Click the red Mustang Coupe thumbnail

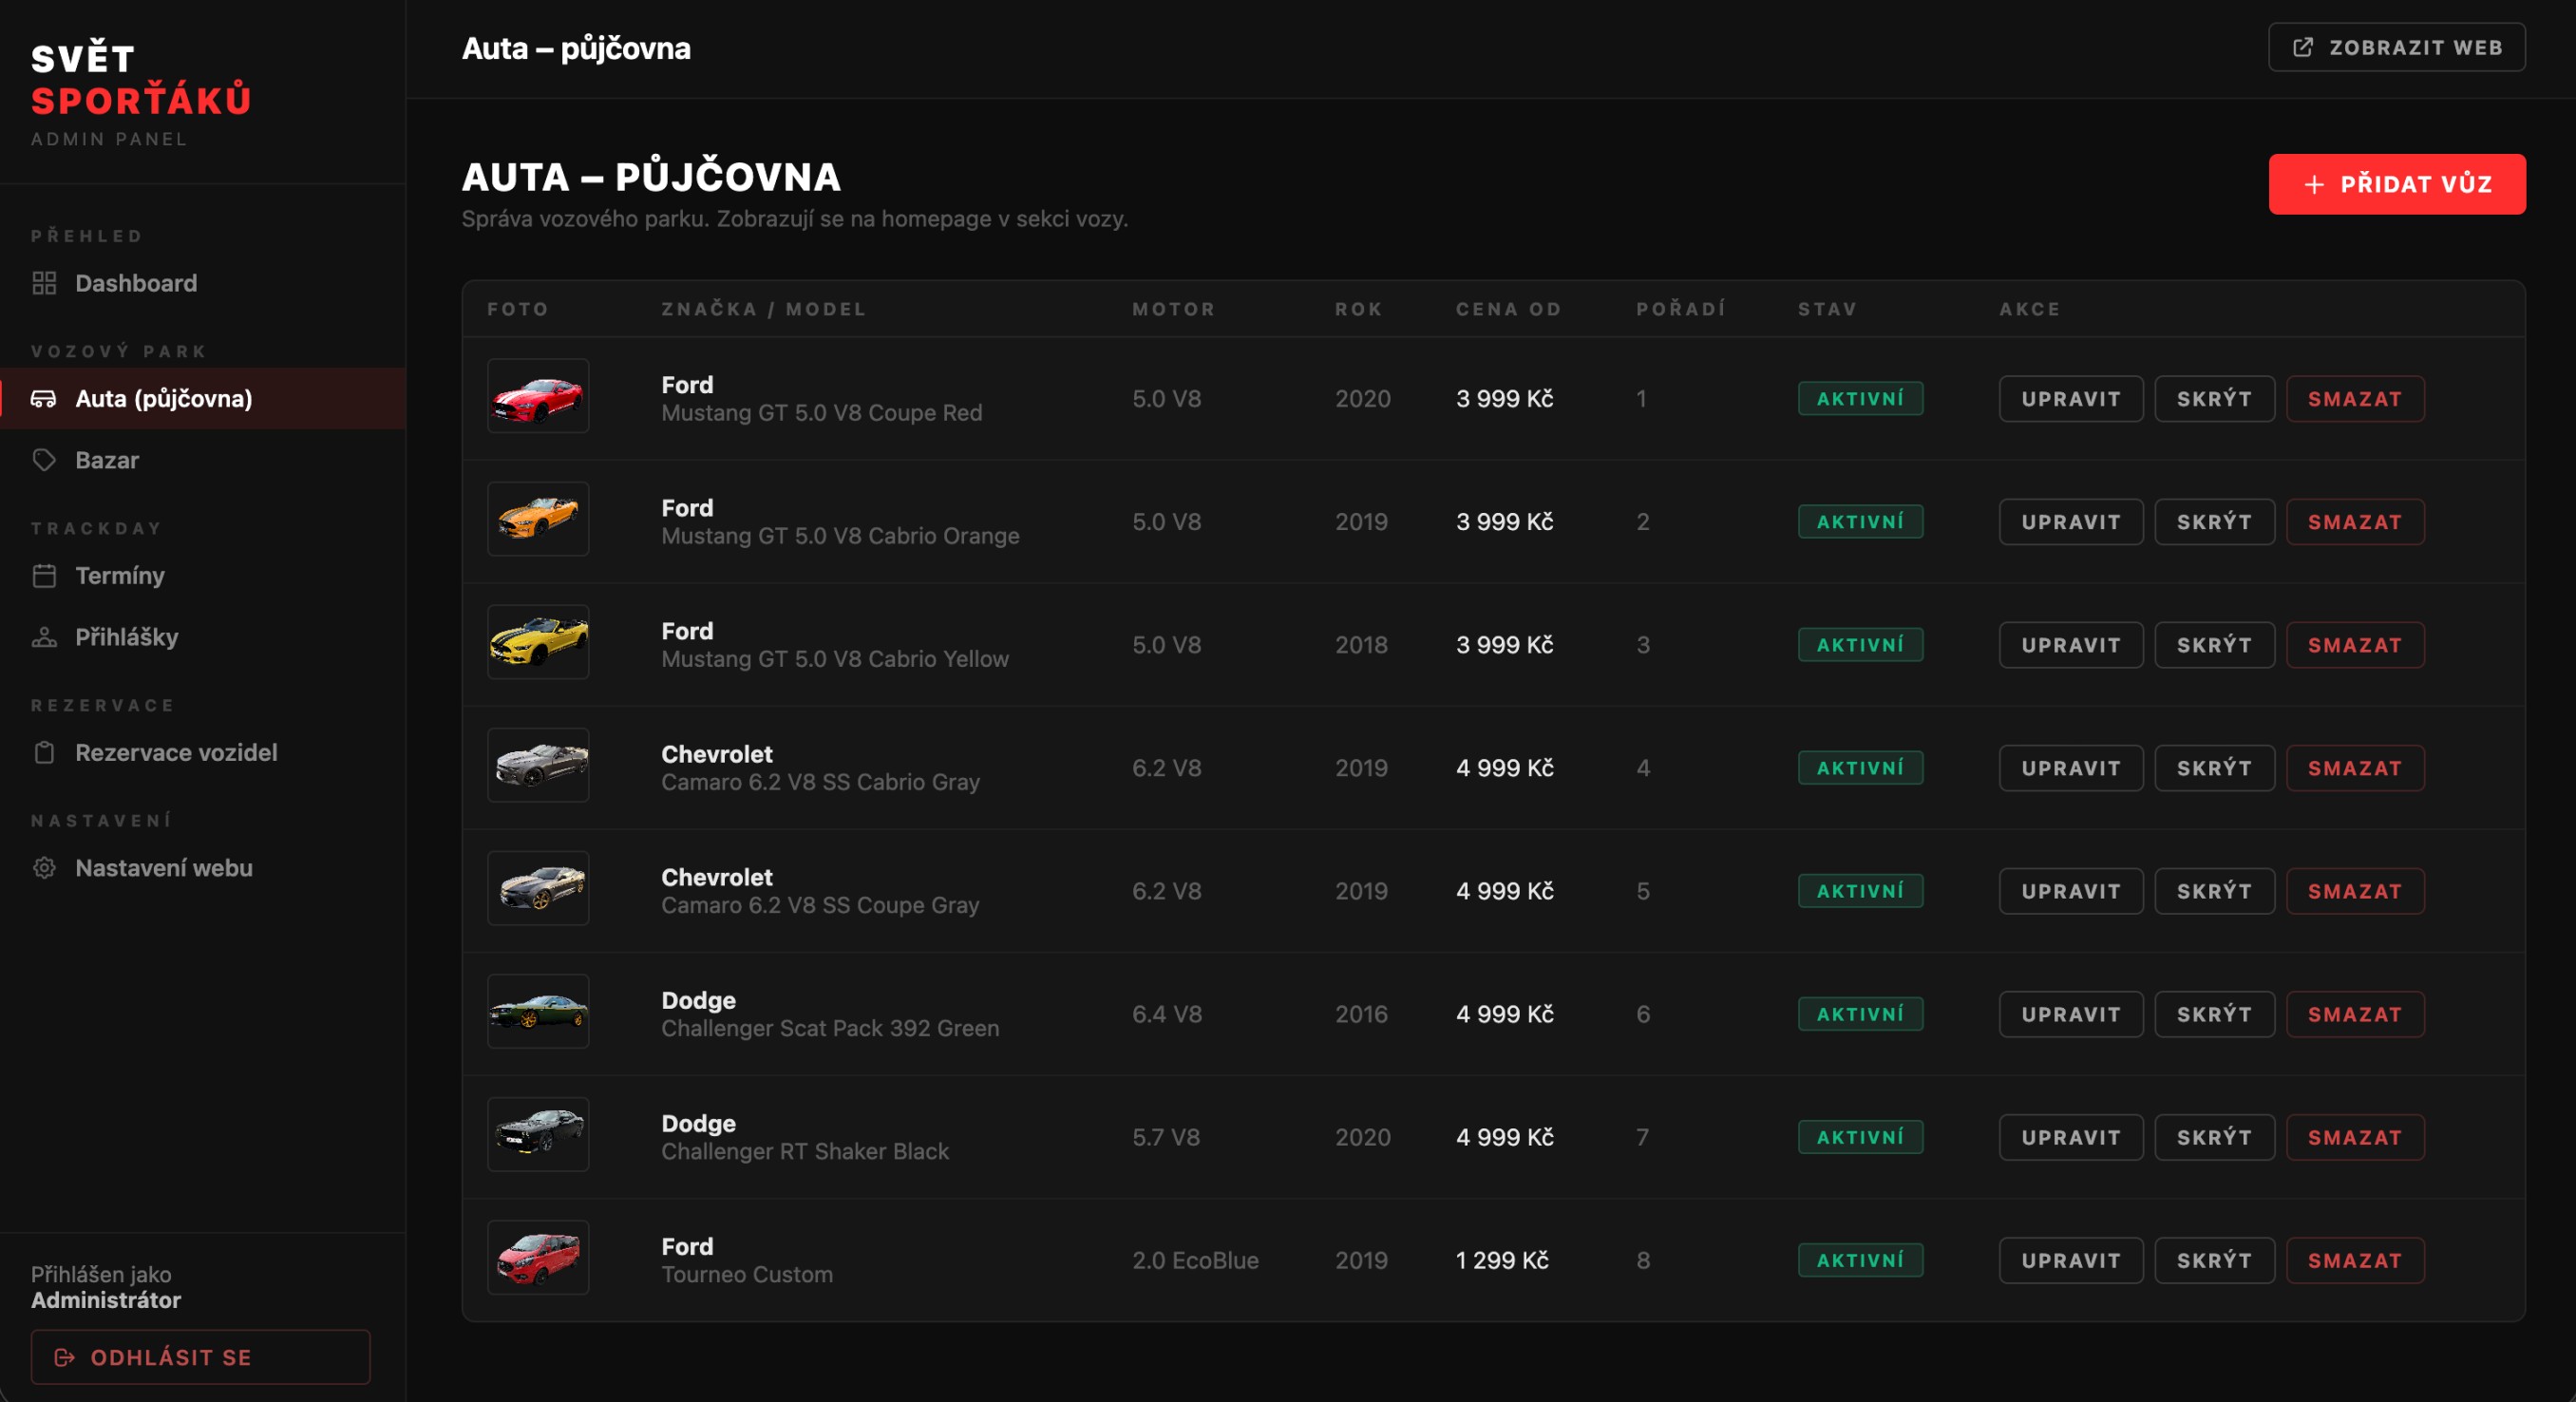pos(538,396)
